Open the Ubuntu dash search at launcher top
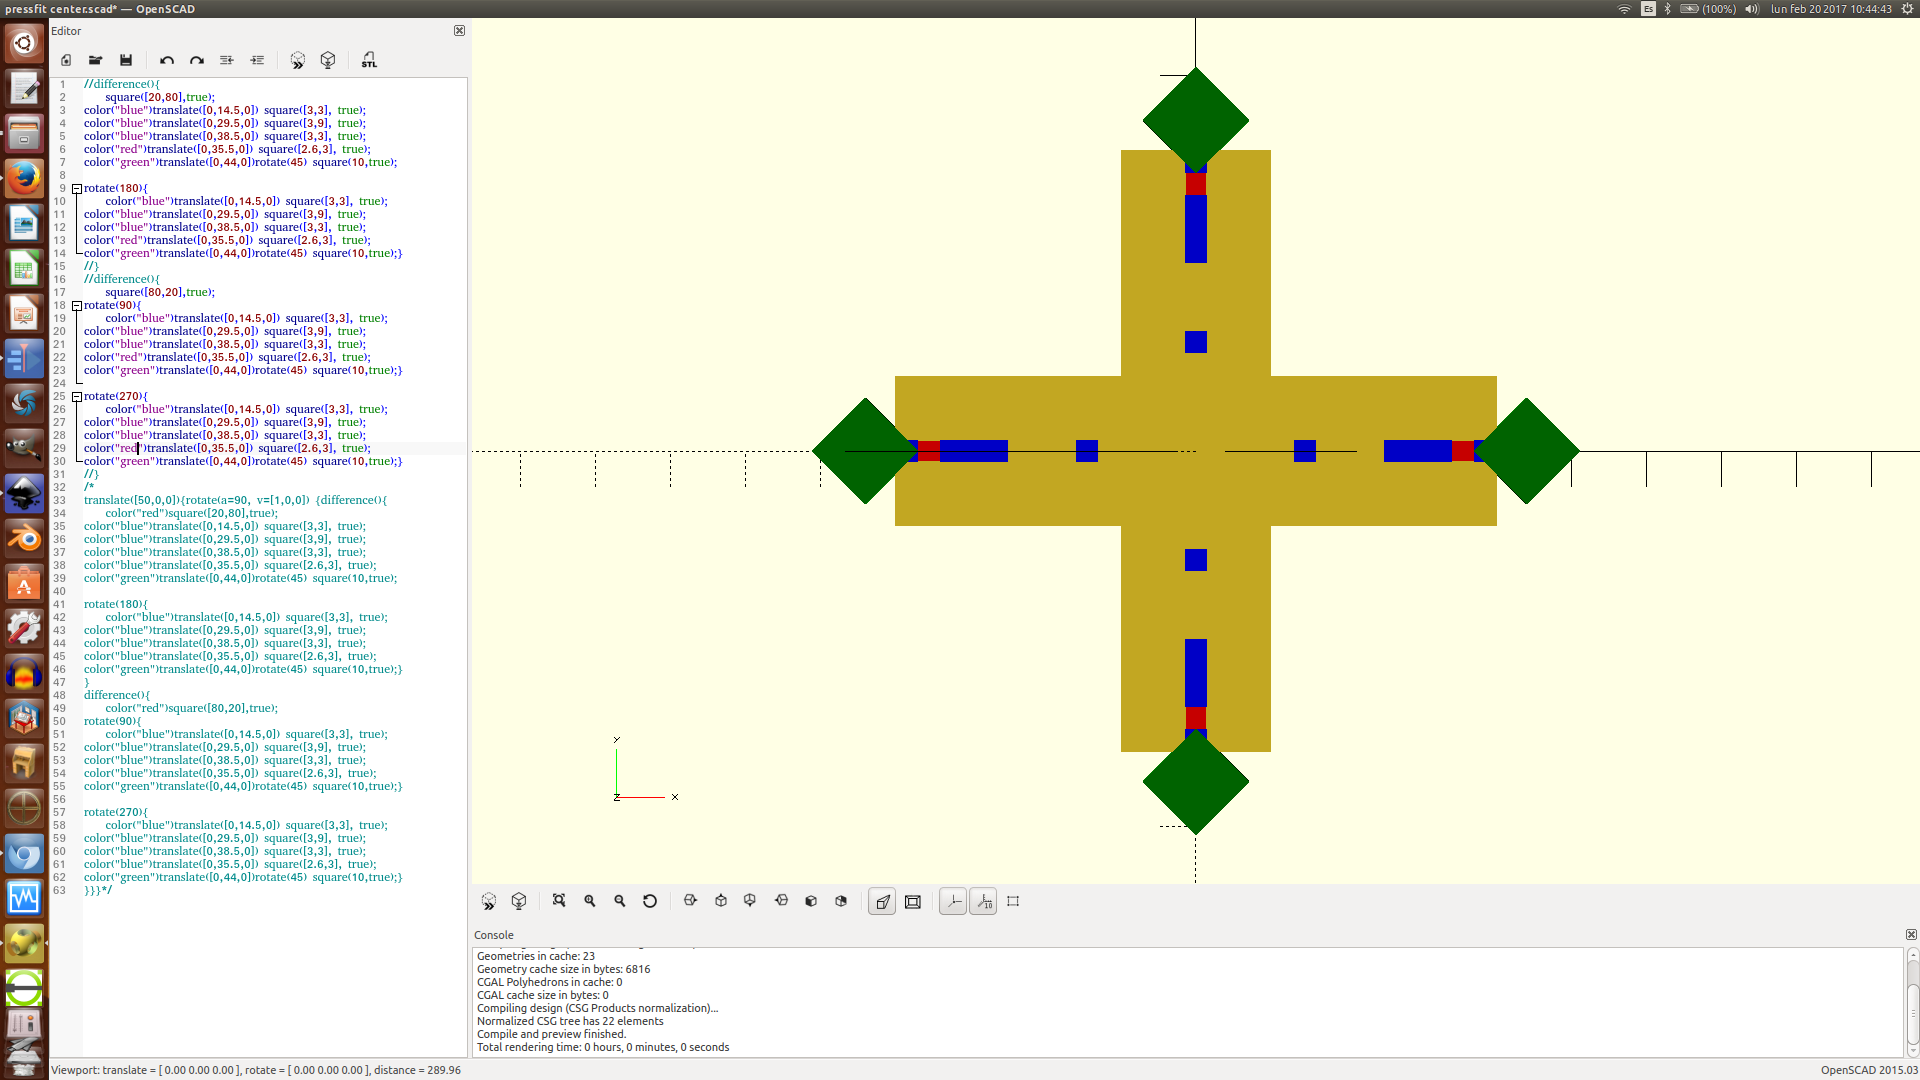The width and height of the screenshot is (1920, 1080). click(x=24, y=44)
